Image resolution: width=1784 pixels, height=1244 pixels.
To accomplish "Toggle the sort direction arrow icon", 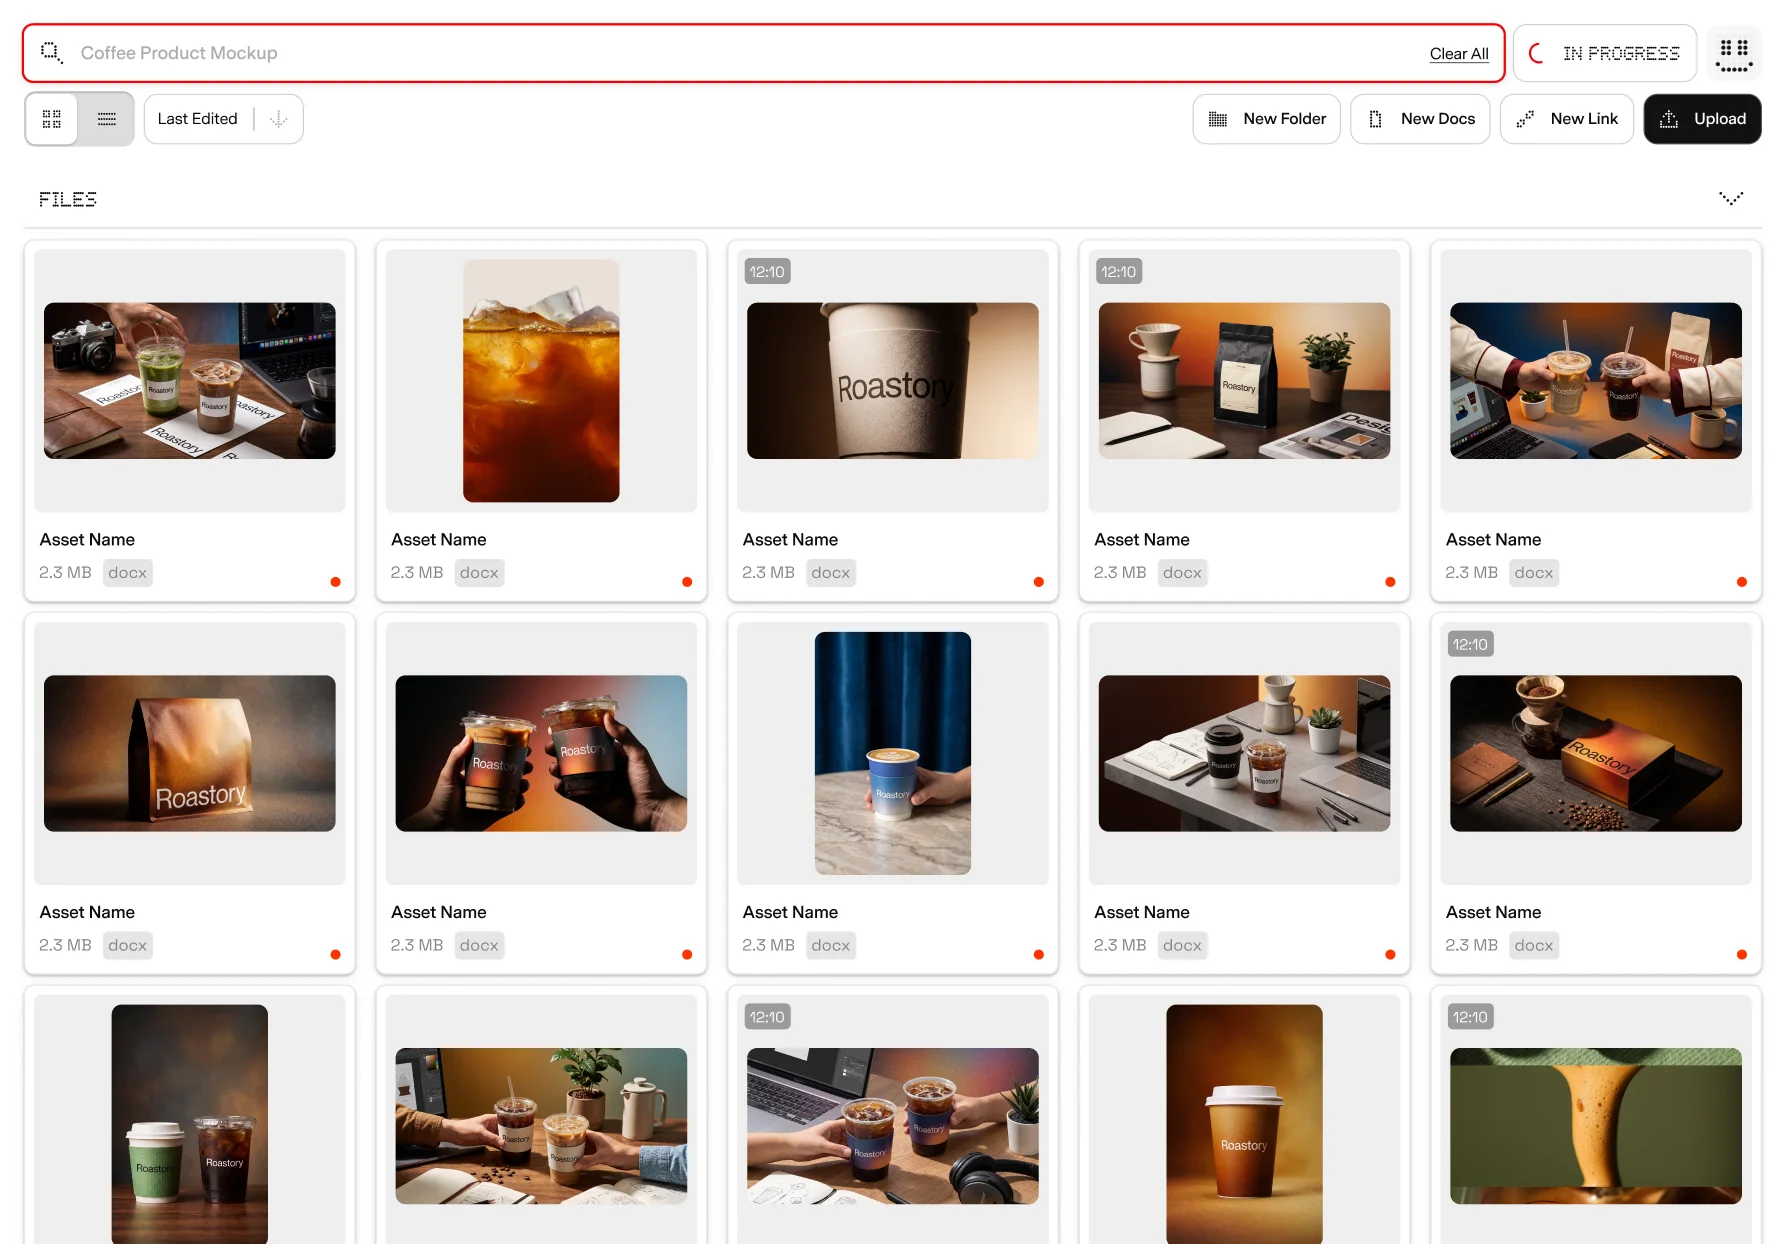I will (x=278, y=119).
